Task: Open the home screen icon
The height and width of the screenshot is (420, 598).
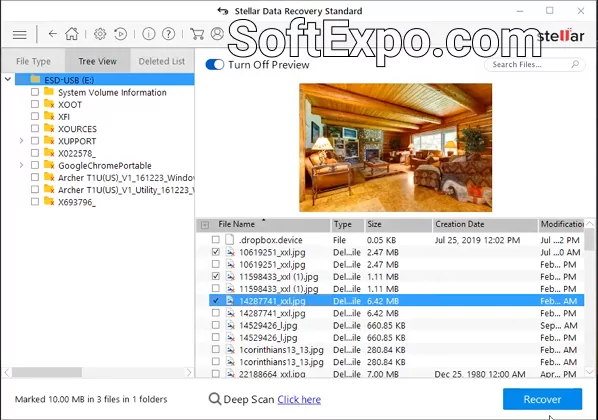Action: click(72, 34)
